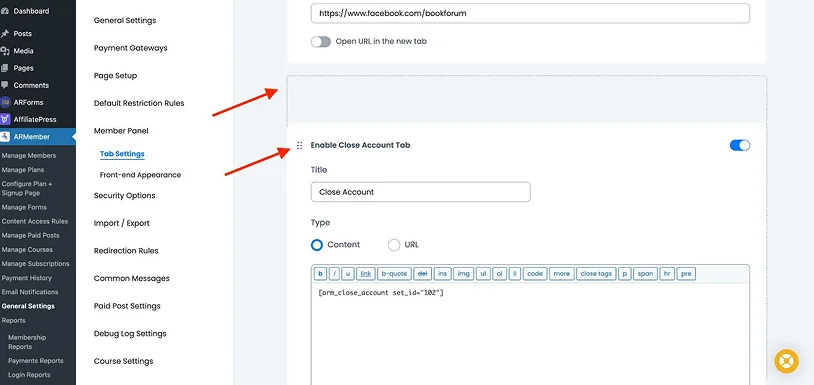Click the Facebook URL input field
Viewport: 814px width, 385px height.
point(530,13)
